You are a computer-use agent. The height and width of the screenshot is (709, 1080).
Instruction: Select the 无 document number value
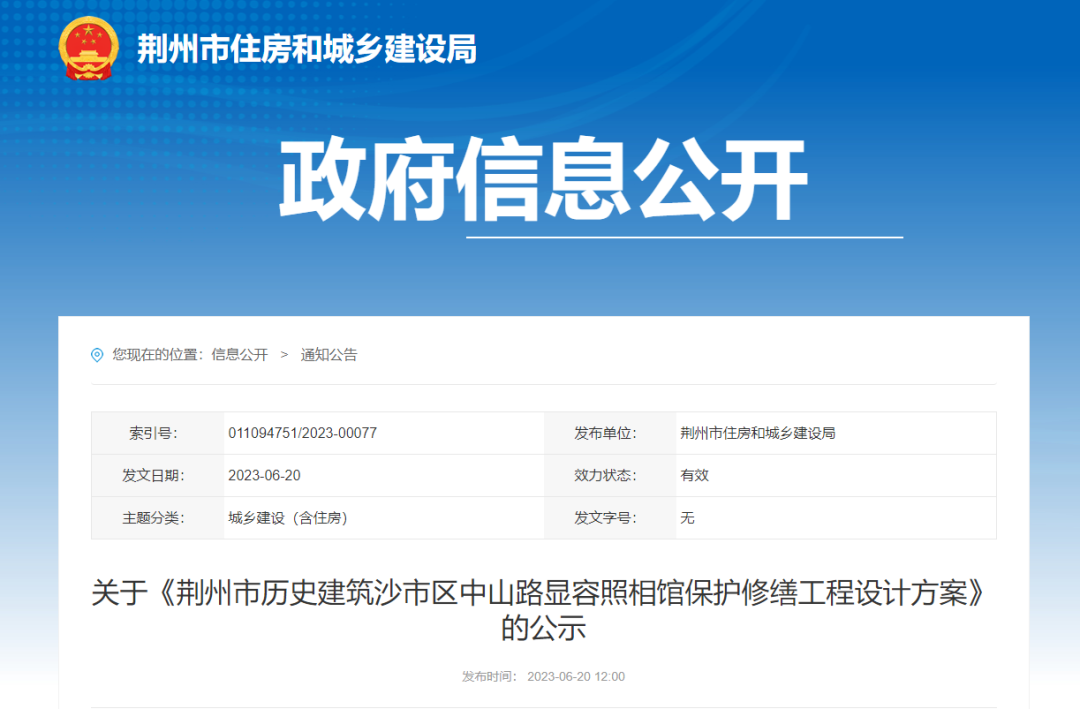[x=687, y=518]
